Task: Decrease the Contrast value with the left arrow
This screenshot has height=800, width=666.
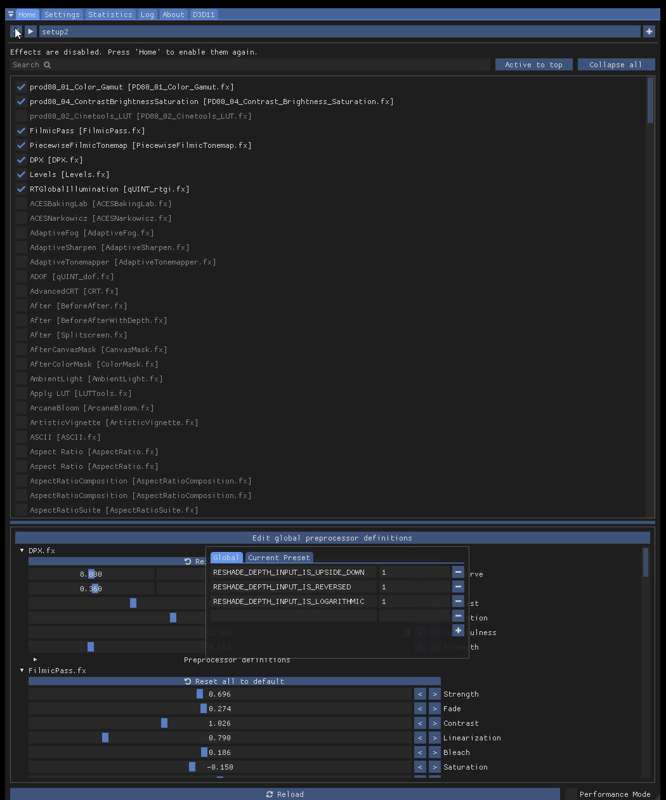Action: click(420, 723)
